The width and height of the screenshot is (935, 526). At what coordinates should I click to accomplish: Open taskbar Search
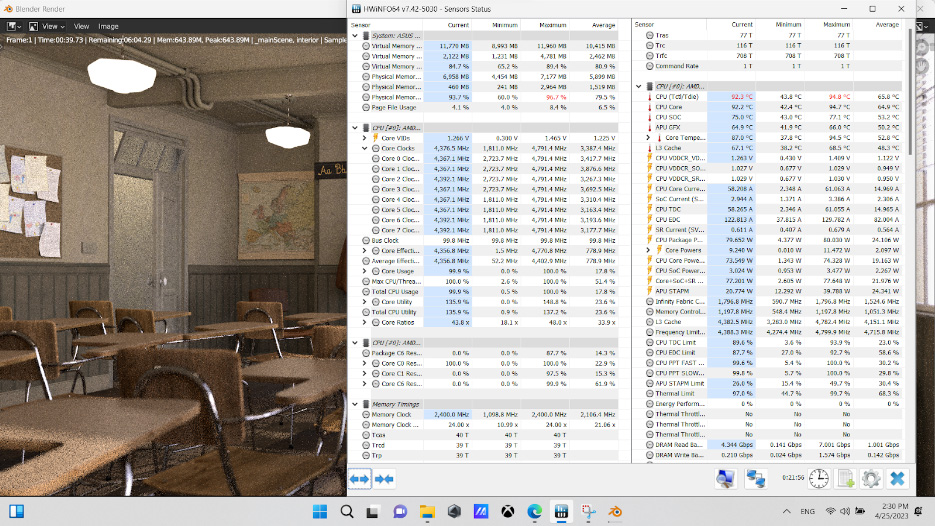(346, 512)
